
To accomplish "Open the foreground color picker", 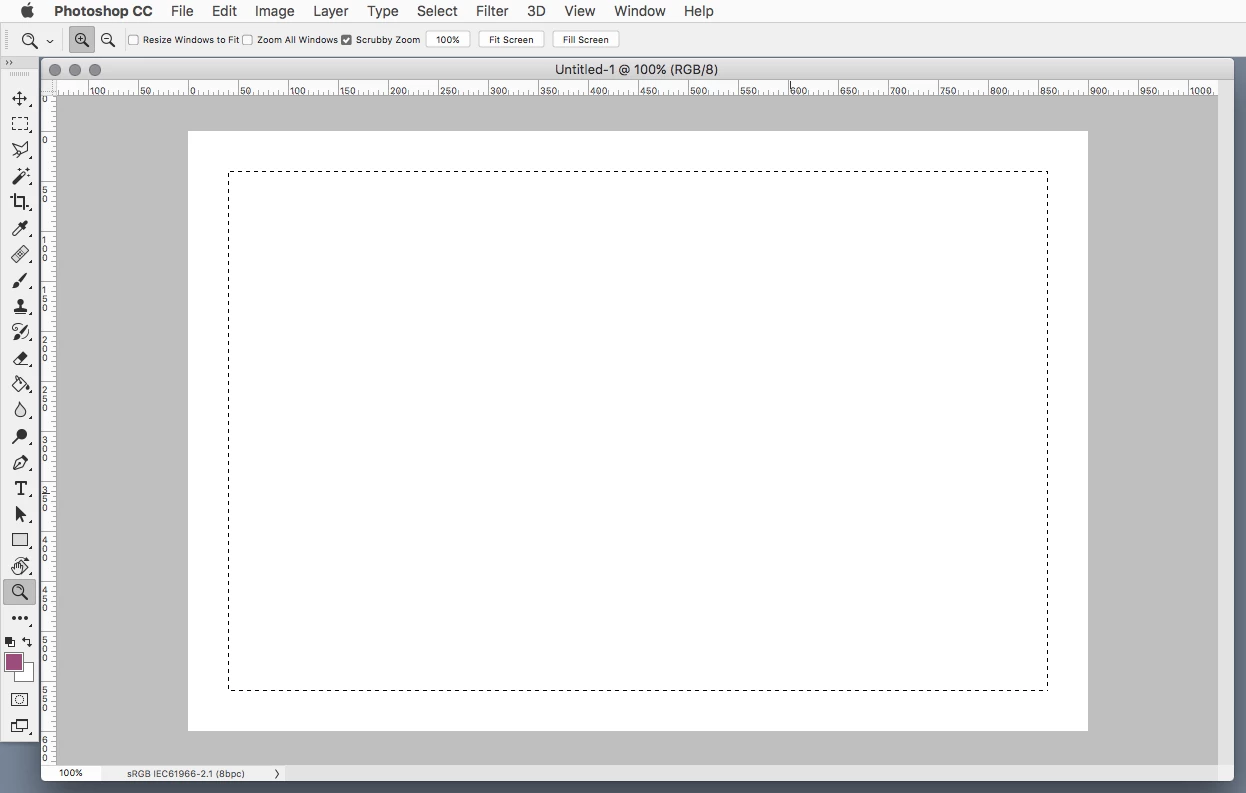I will click(x=13, y=661).
